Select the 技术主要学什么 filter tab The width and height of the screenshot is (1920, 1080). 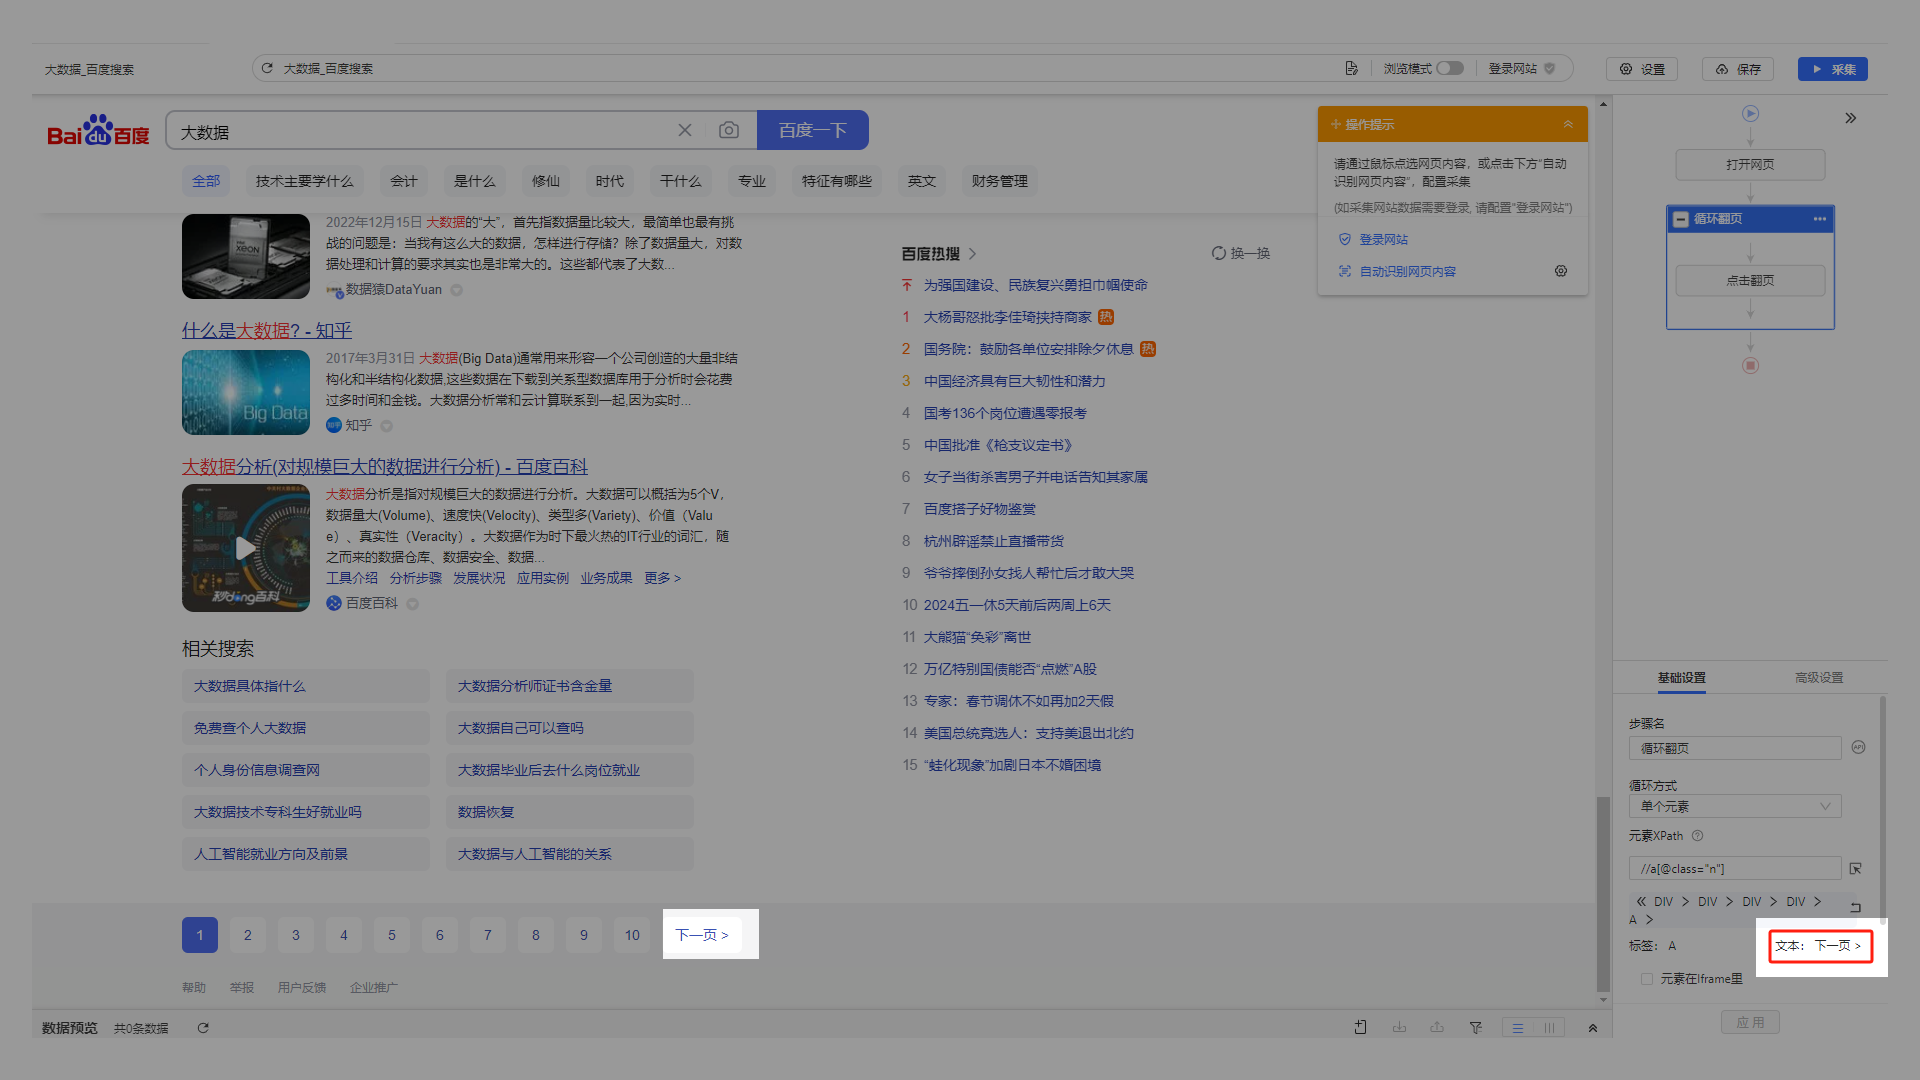[x=305, y=181]
